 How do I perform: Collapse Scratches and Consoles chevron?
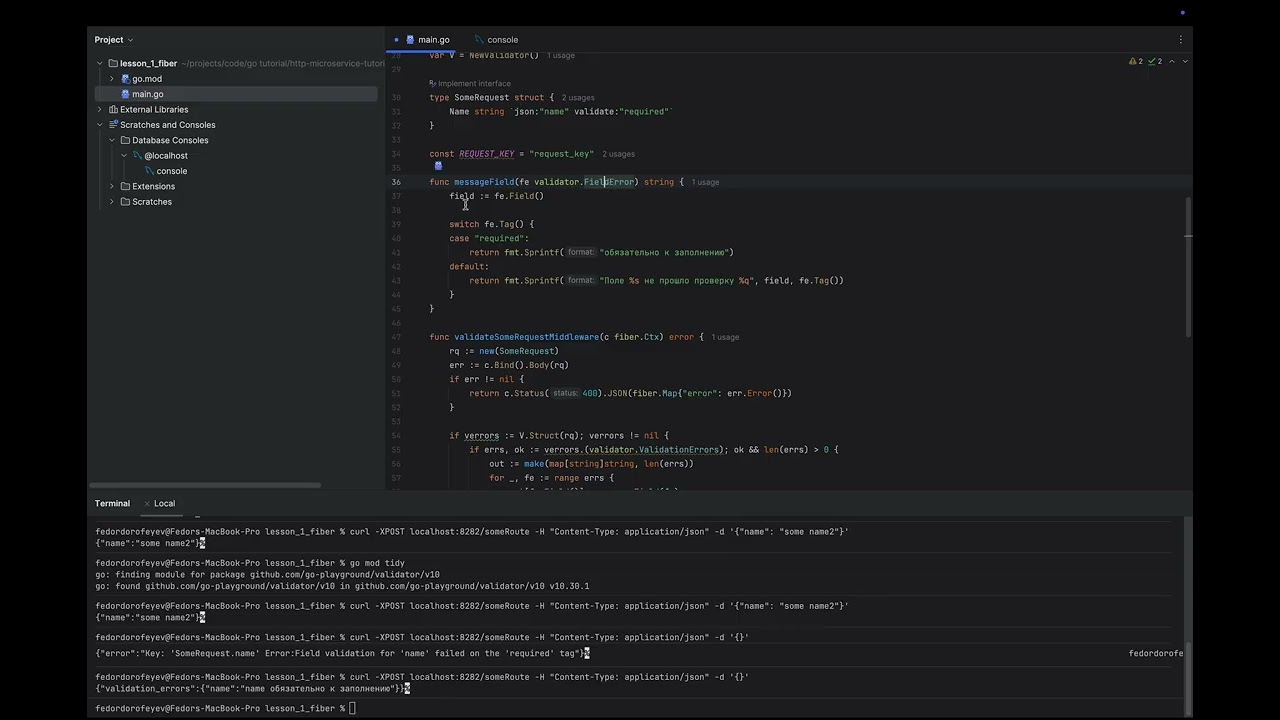pos(100,125)
